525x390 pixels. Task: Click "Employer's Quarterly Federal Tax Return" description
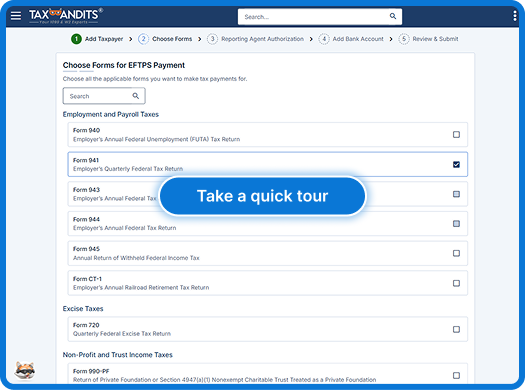coord(128,169)
